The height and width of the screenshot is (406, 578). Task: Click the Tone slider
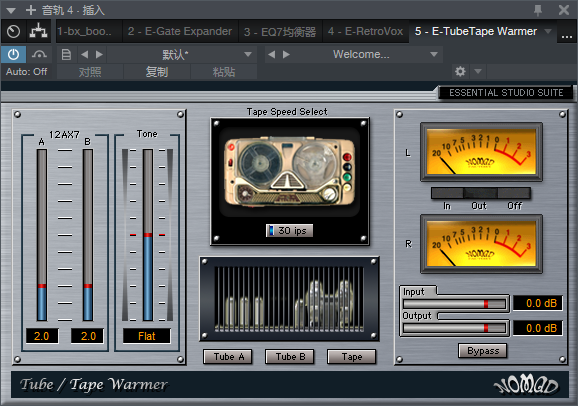(x=148, y=235)
